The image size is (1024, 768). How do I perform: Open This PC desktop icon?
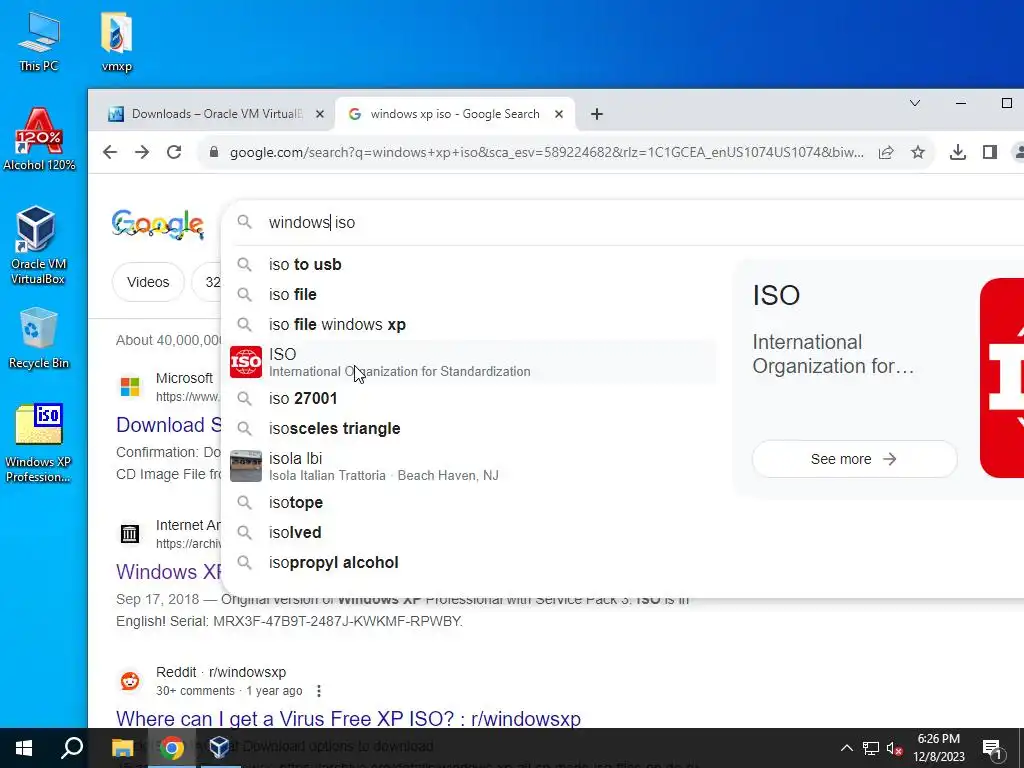click(39, 42)
